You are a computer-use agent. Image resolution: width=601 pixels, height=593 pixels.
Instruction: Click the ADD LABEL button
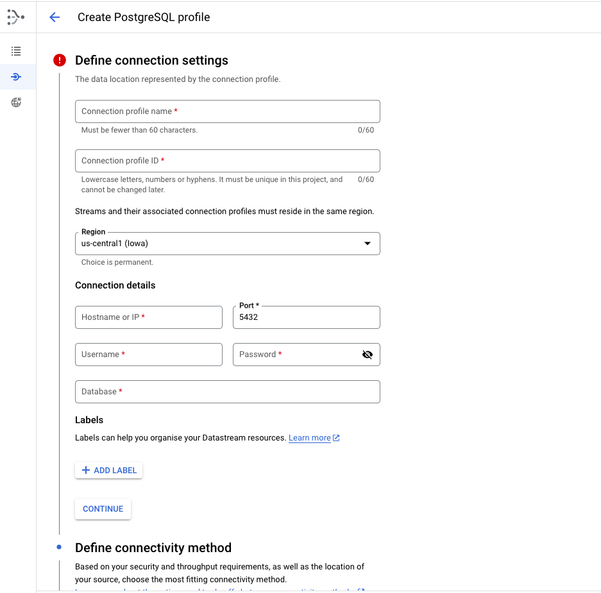[x=109, y=470]
